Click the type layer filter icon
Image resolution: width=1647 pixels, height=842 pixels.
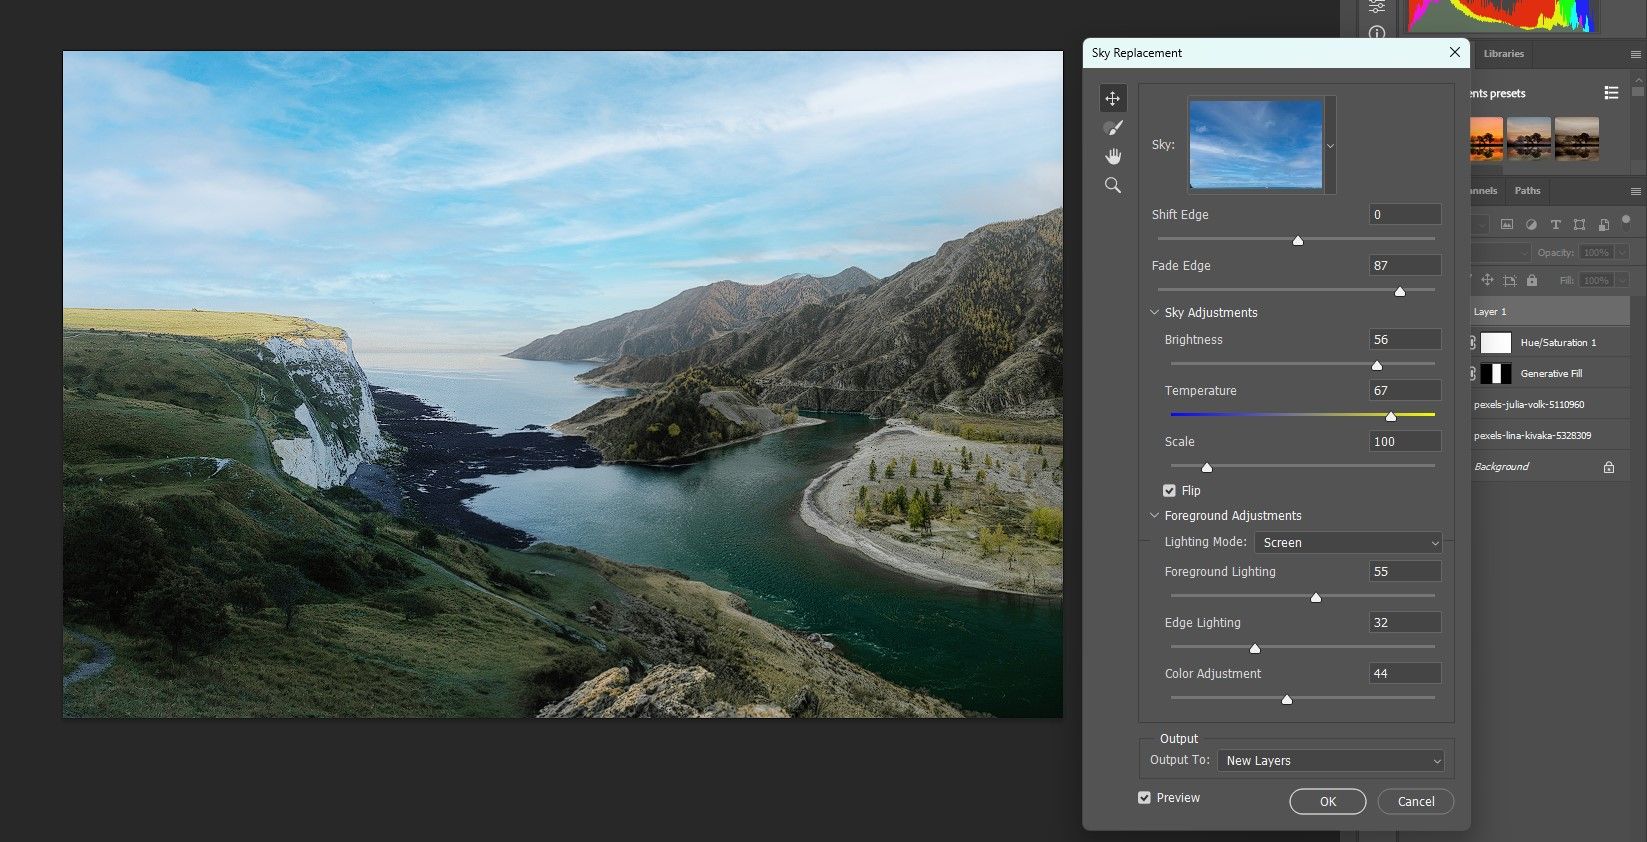pos(1555,224)
